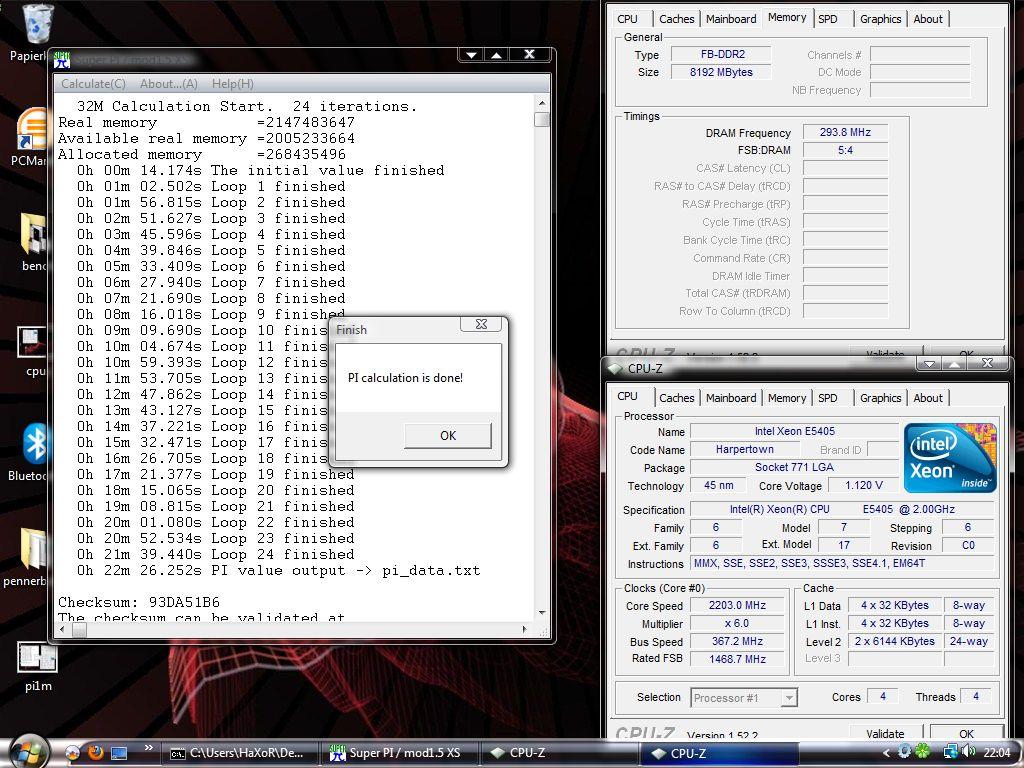Open Graphics tab in CPU-Z processor window

(880, 398)
